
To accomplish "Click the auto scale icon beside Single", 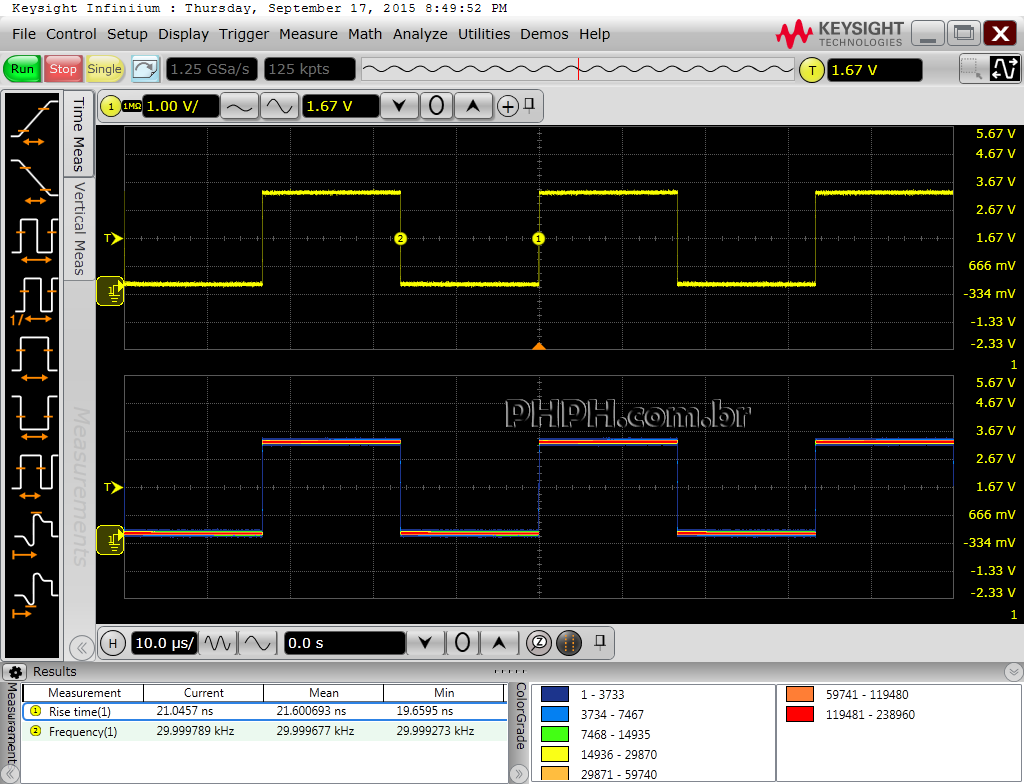I will [x=146, y=69].
